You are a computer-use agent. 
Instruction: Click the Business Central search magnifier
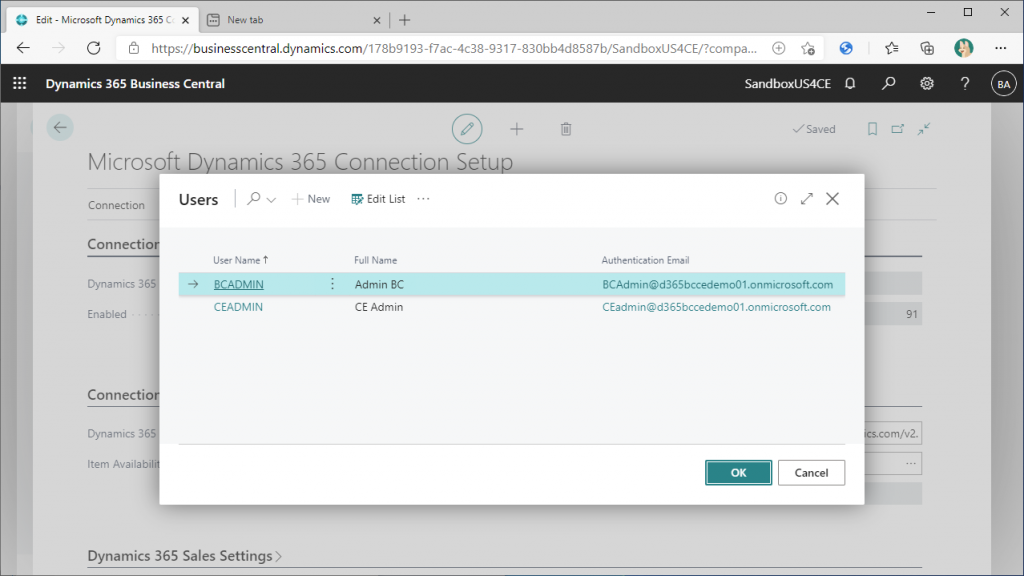(888, 84)
